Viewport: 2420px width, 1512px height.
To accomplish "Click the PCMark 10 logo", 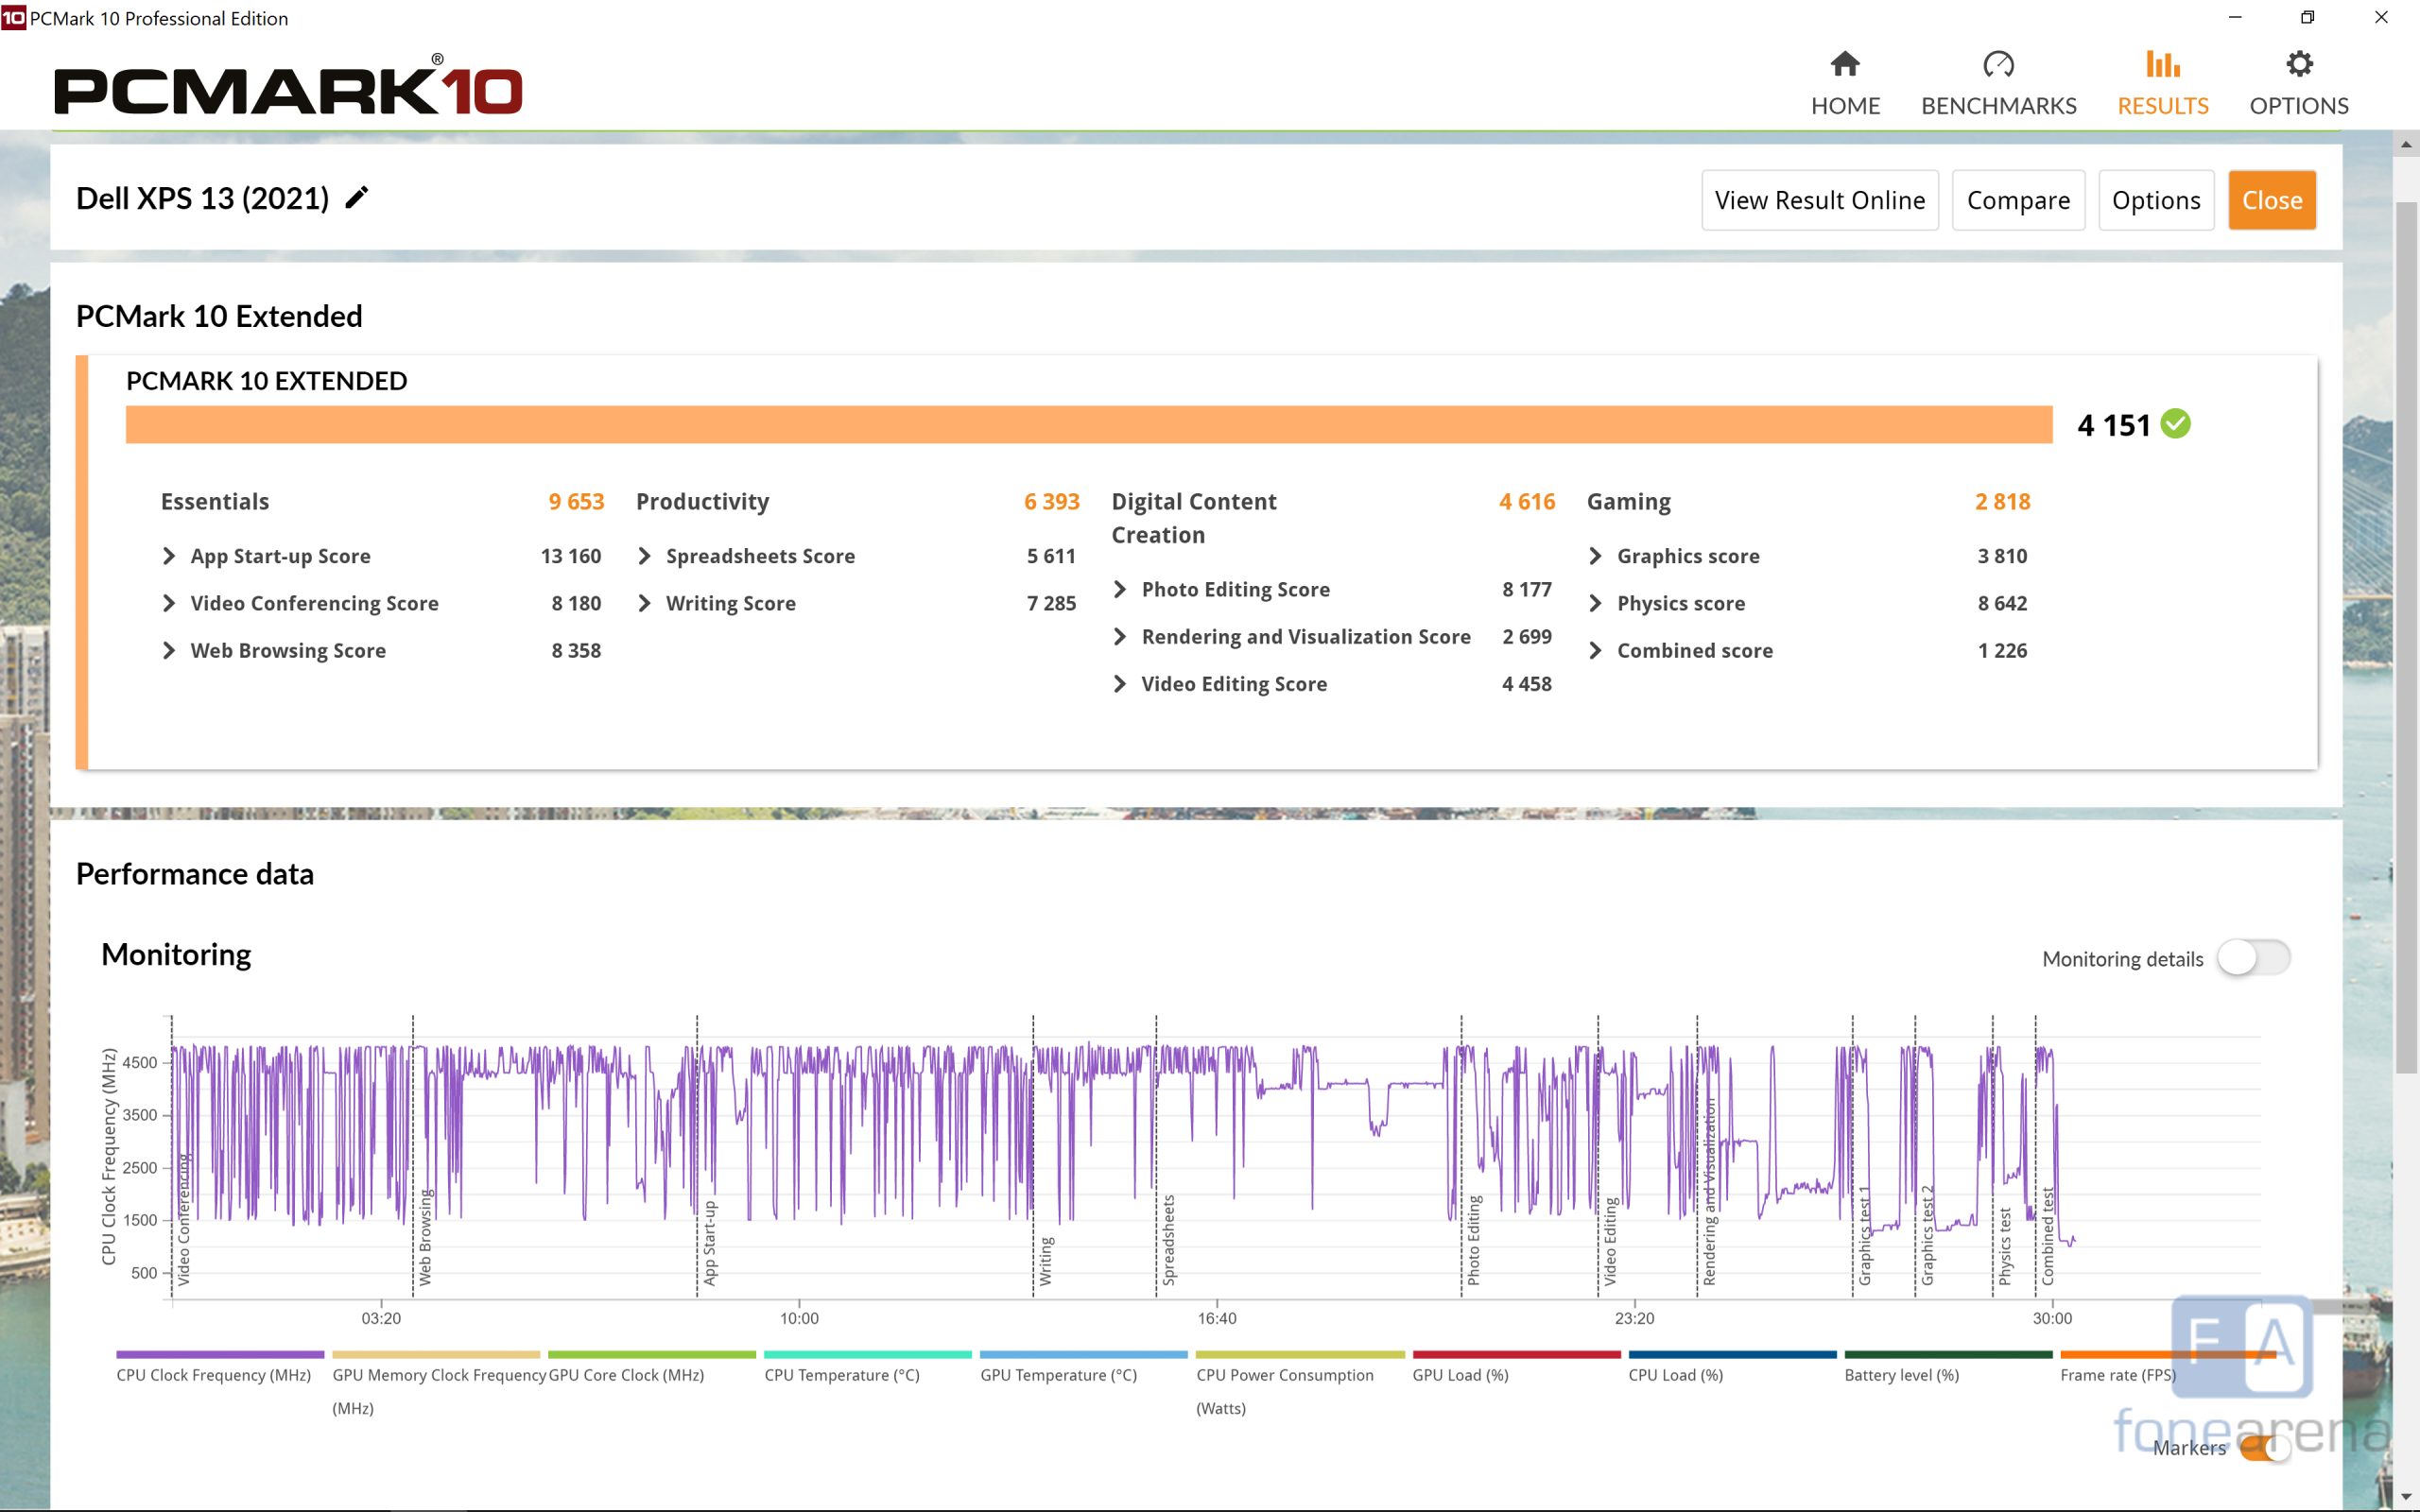I will pyautogui.click(x=288, y=89).
